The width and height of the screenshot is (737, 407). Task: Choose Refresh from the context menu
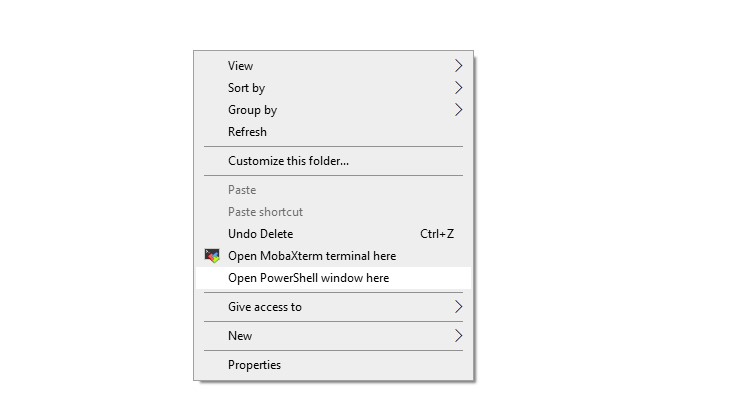[x=247, y=132]
